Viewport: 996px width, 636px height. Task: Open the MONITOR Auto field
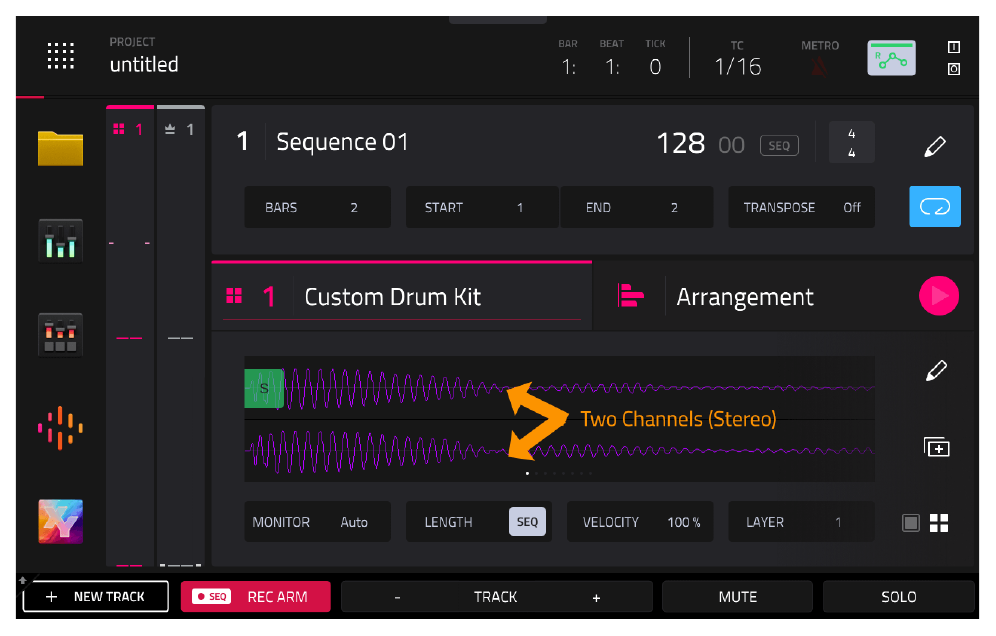click(x=317, y=522)
